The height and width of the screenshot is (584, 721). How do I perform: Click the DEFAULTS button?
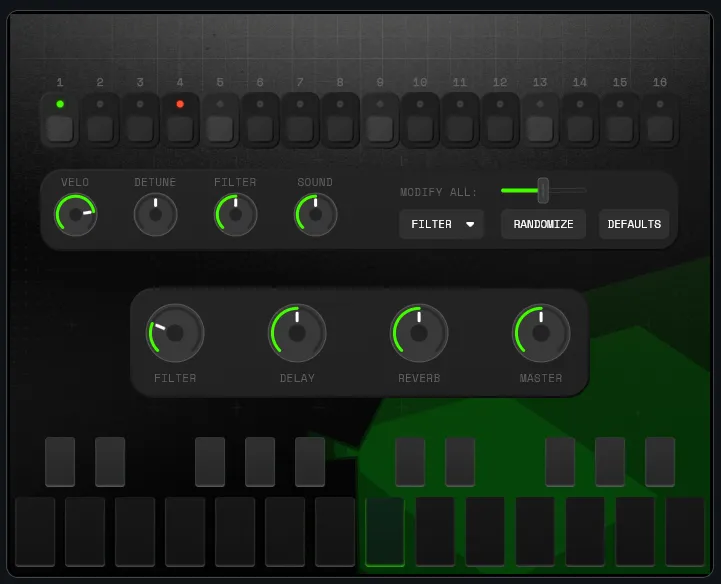coord(634,224)
